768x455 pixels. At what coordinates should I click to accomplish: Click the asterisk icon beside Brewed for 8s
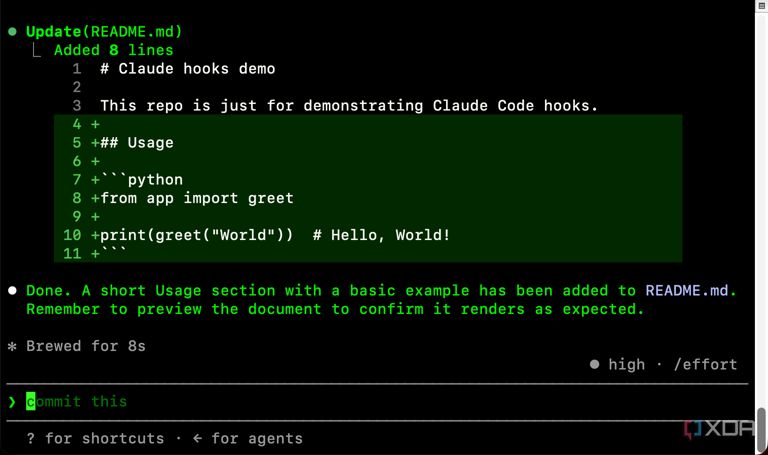pos(12,347)
